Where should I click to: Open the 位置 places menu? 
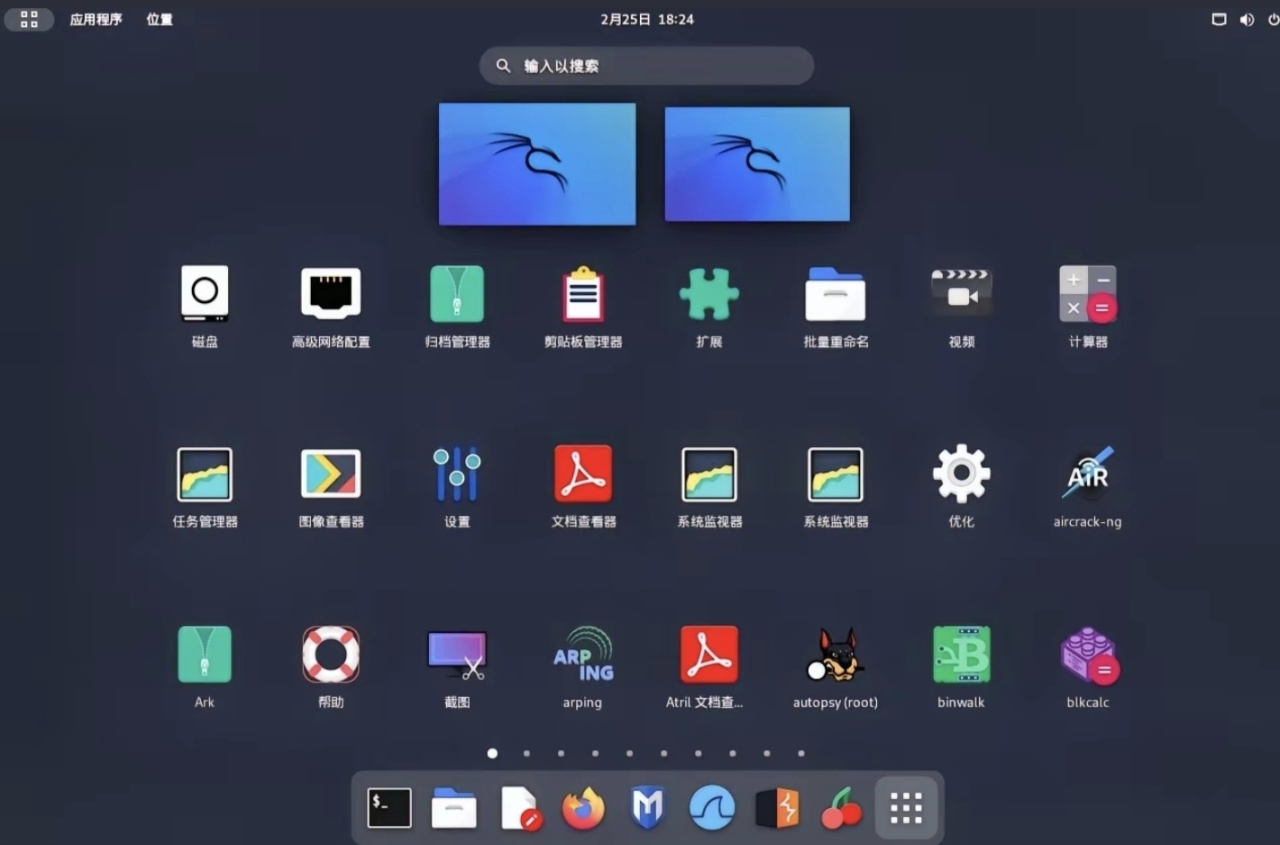click(160, 19)
